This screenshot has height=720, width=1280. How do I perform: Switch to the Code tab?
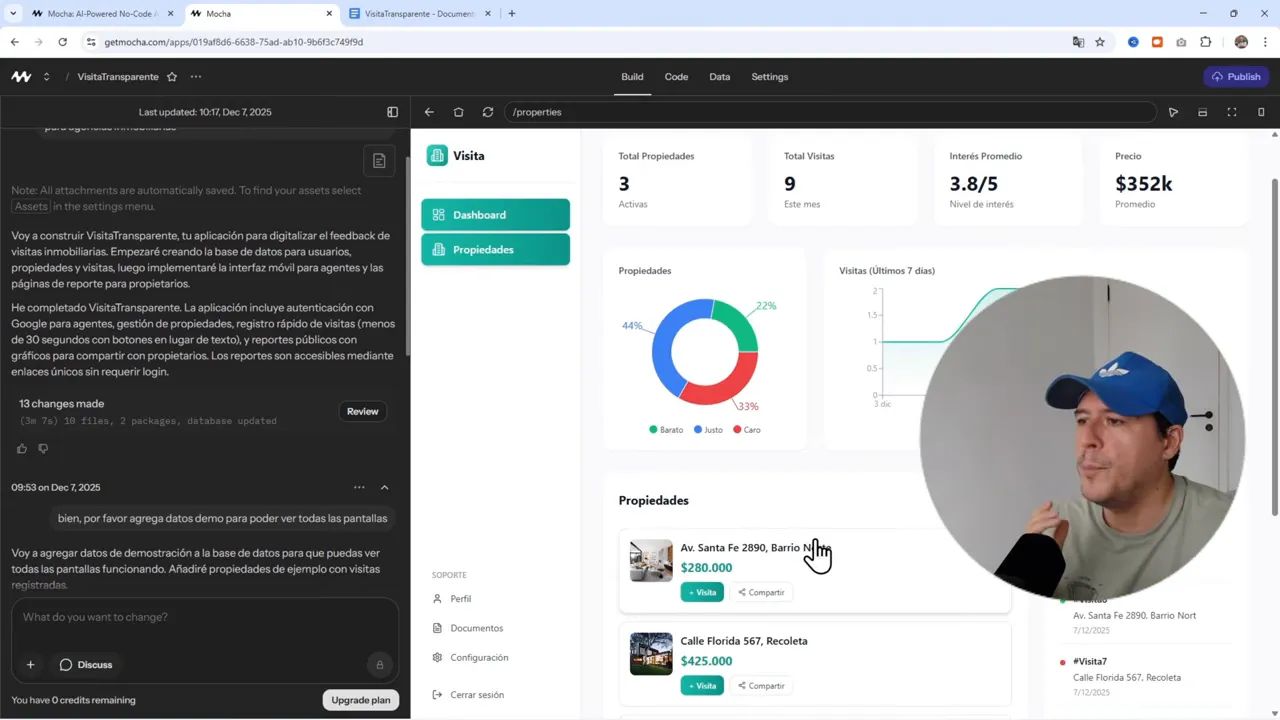coord(676,76)
